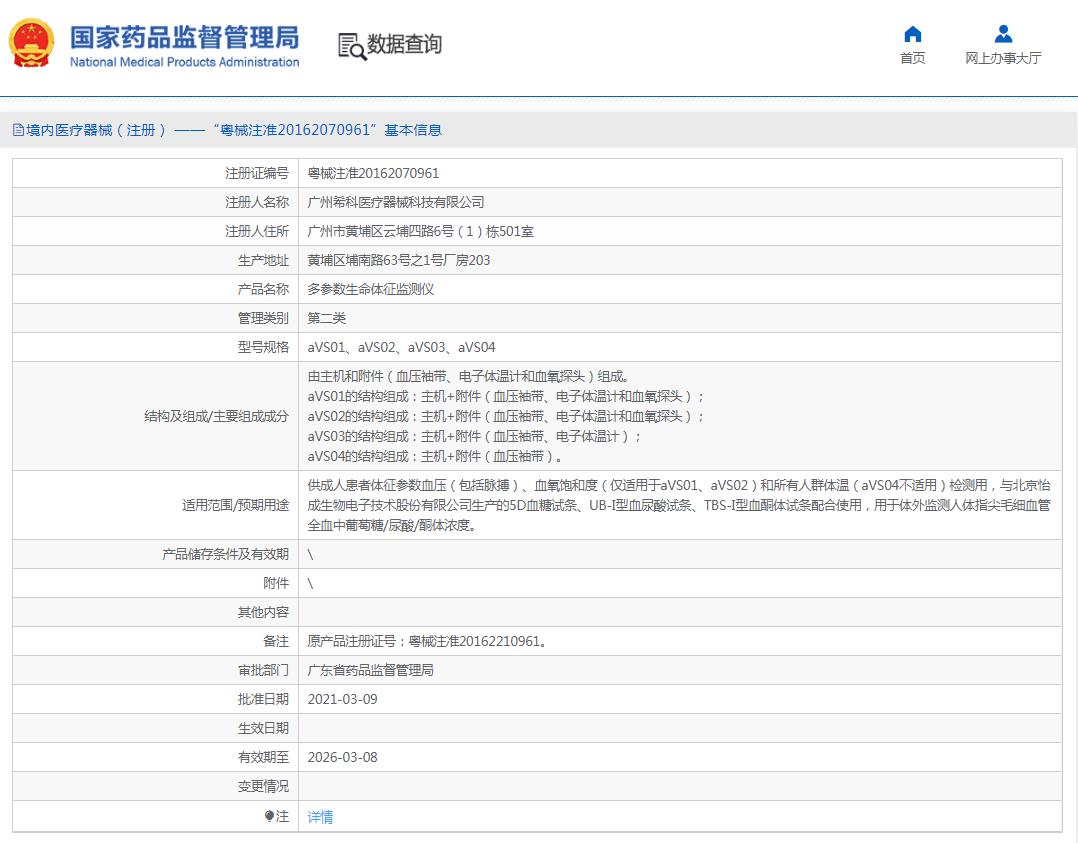1078x843 pixels.
Task: Click the 附件 label
Action: point(276,583)
